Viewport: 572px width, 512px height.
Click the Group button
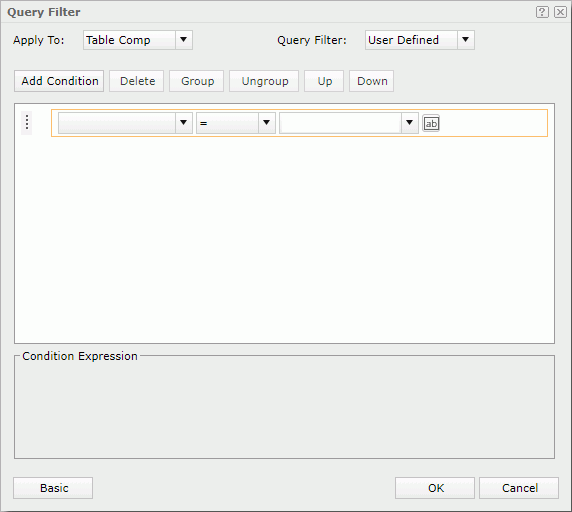point(197,81)
